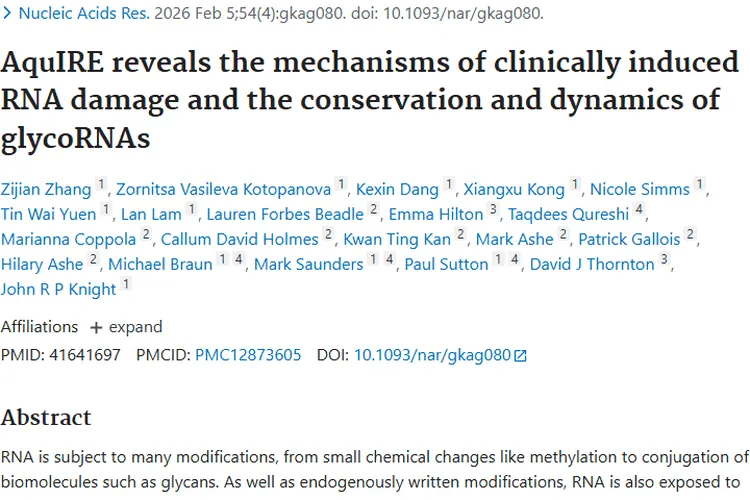Click the external link icon beside DOI
This screenshot has height=500, width=750.
click(520, 355)
